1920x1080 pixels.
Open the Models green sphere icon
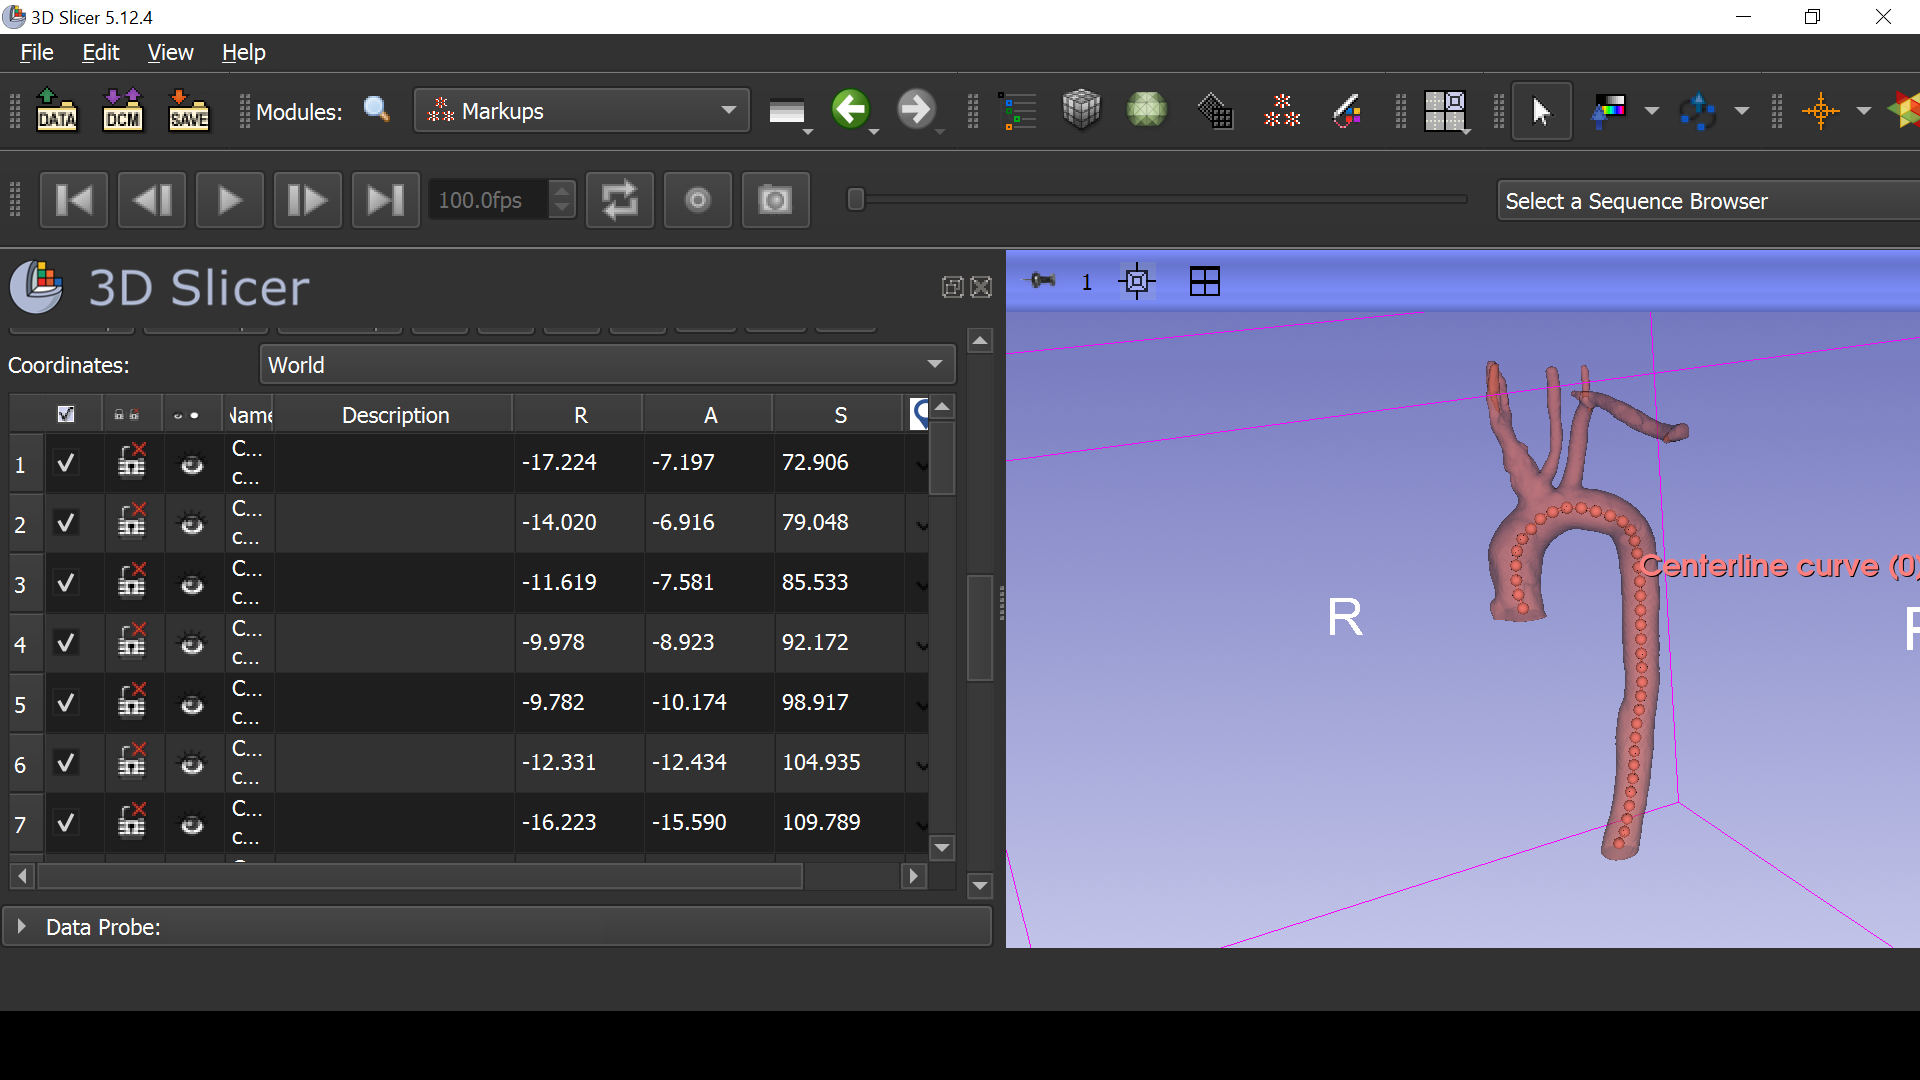[1147, 109]
